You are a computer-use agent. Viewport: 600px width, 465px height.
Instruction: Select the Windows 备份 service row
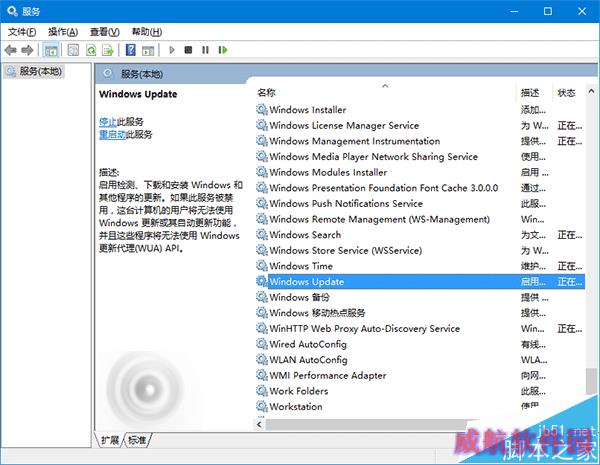420,297
